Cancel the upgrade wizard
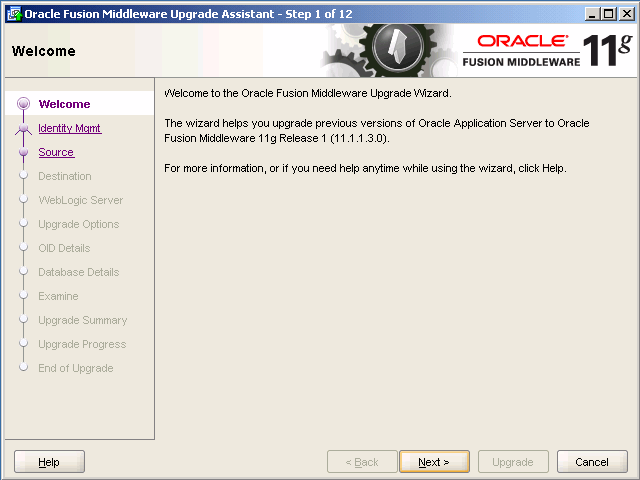This screenshot has height=480, width=640. point(592,462)
